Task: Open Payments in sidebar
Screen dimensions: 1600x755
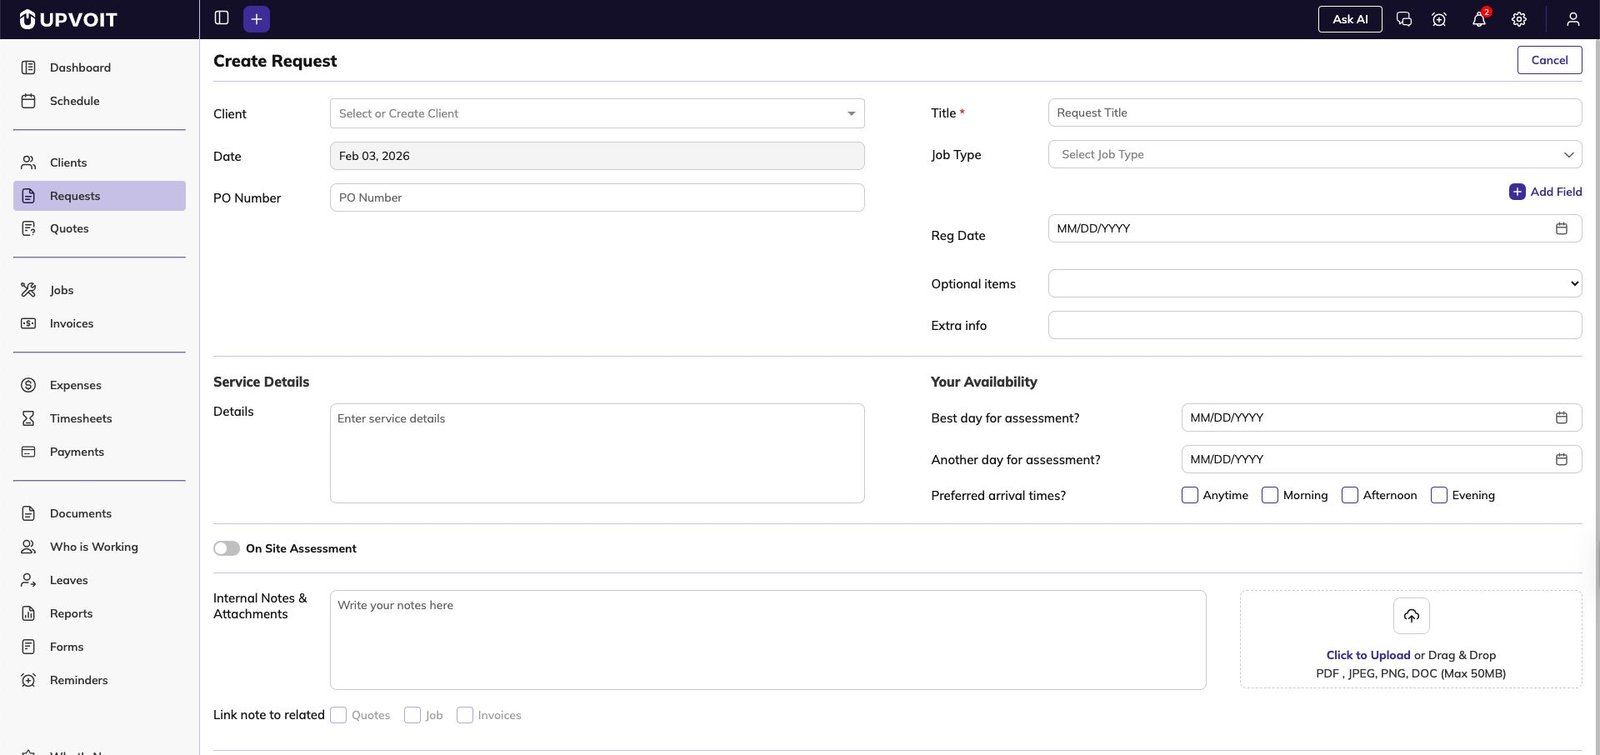Action: tap(99, 452)
